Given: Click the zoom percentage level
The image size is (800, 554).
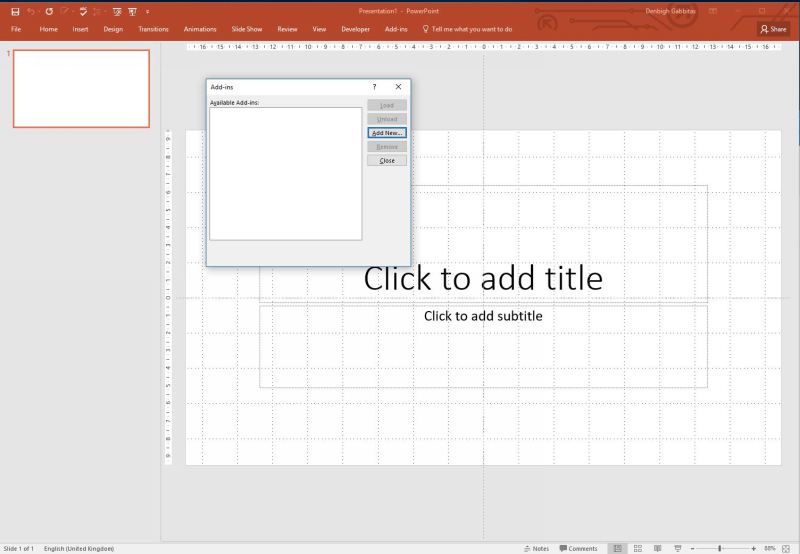Looking at the screenshot, I should click(x=769, y=548).
